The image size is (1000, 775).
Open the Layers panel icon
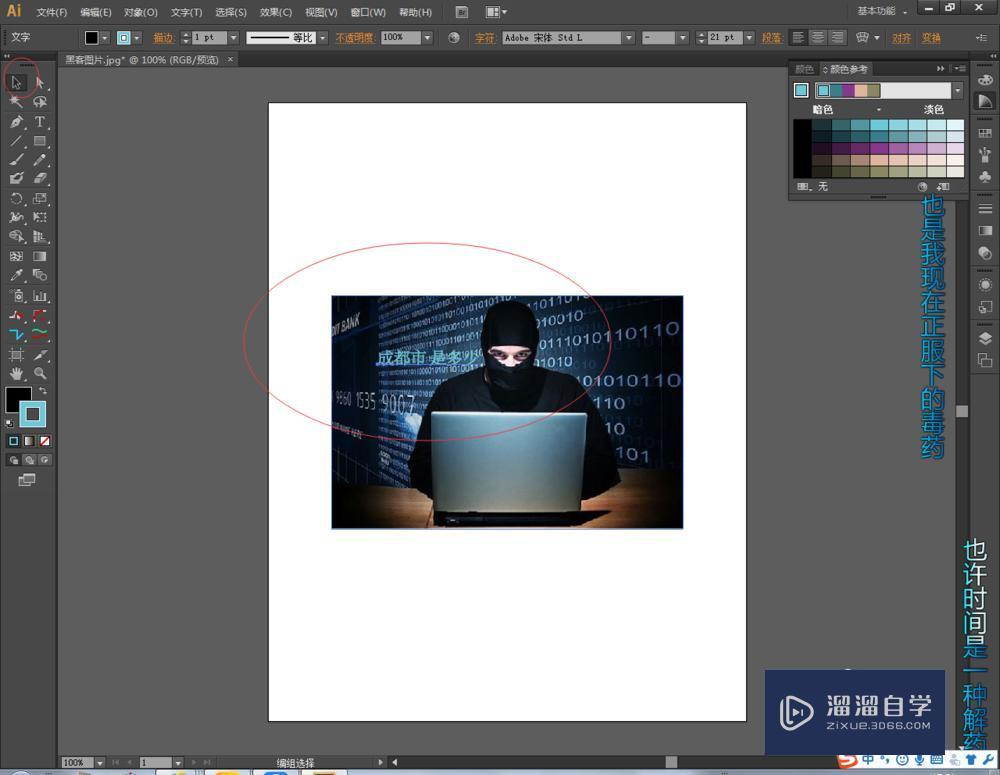click(985, 339)
